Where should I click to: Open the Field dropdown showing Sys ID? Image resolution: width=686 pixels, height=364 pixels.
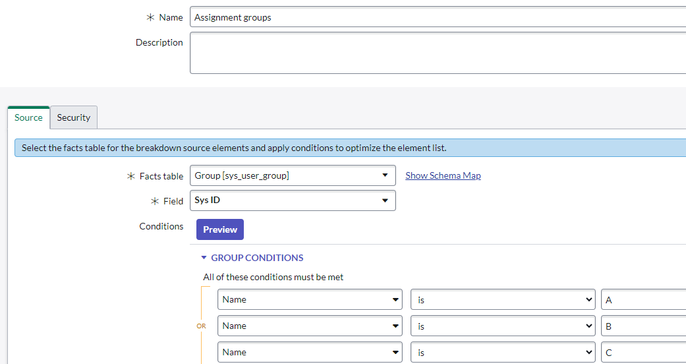293,200
